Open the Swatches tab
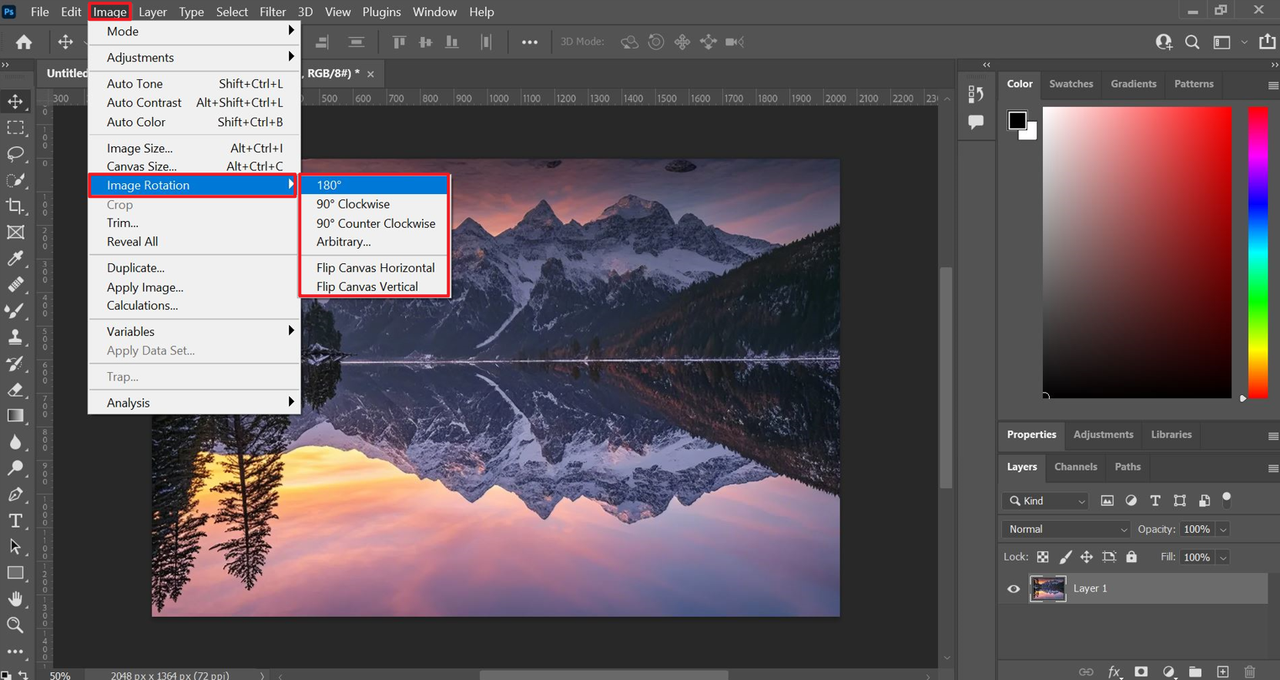 pyautogui.click(x=1071, y=84)
